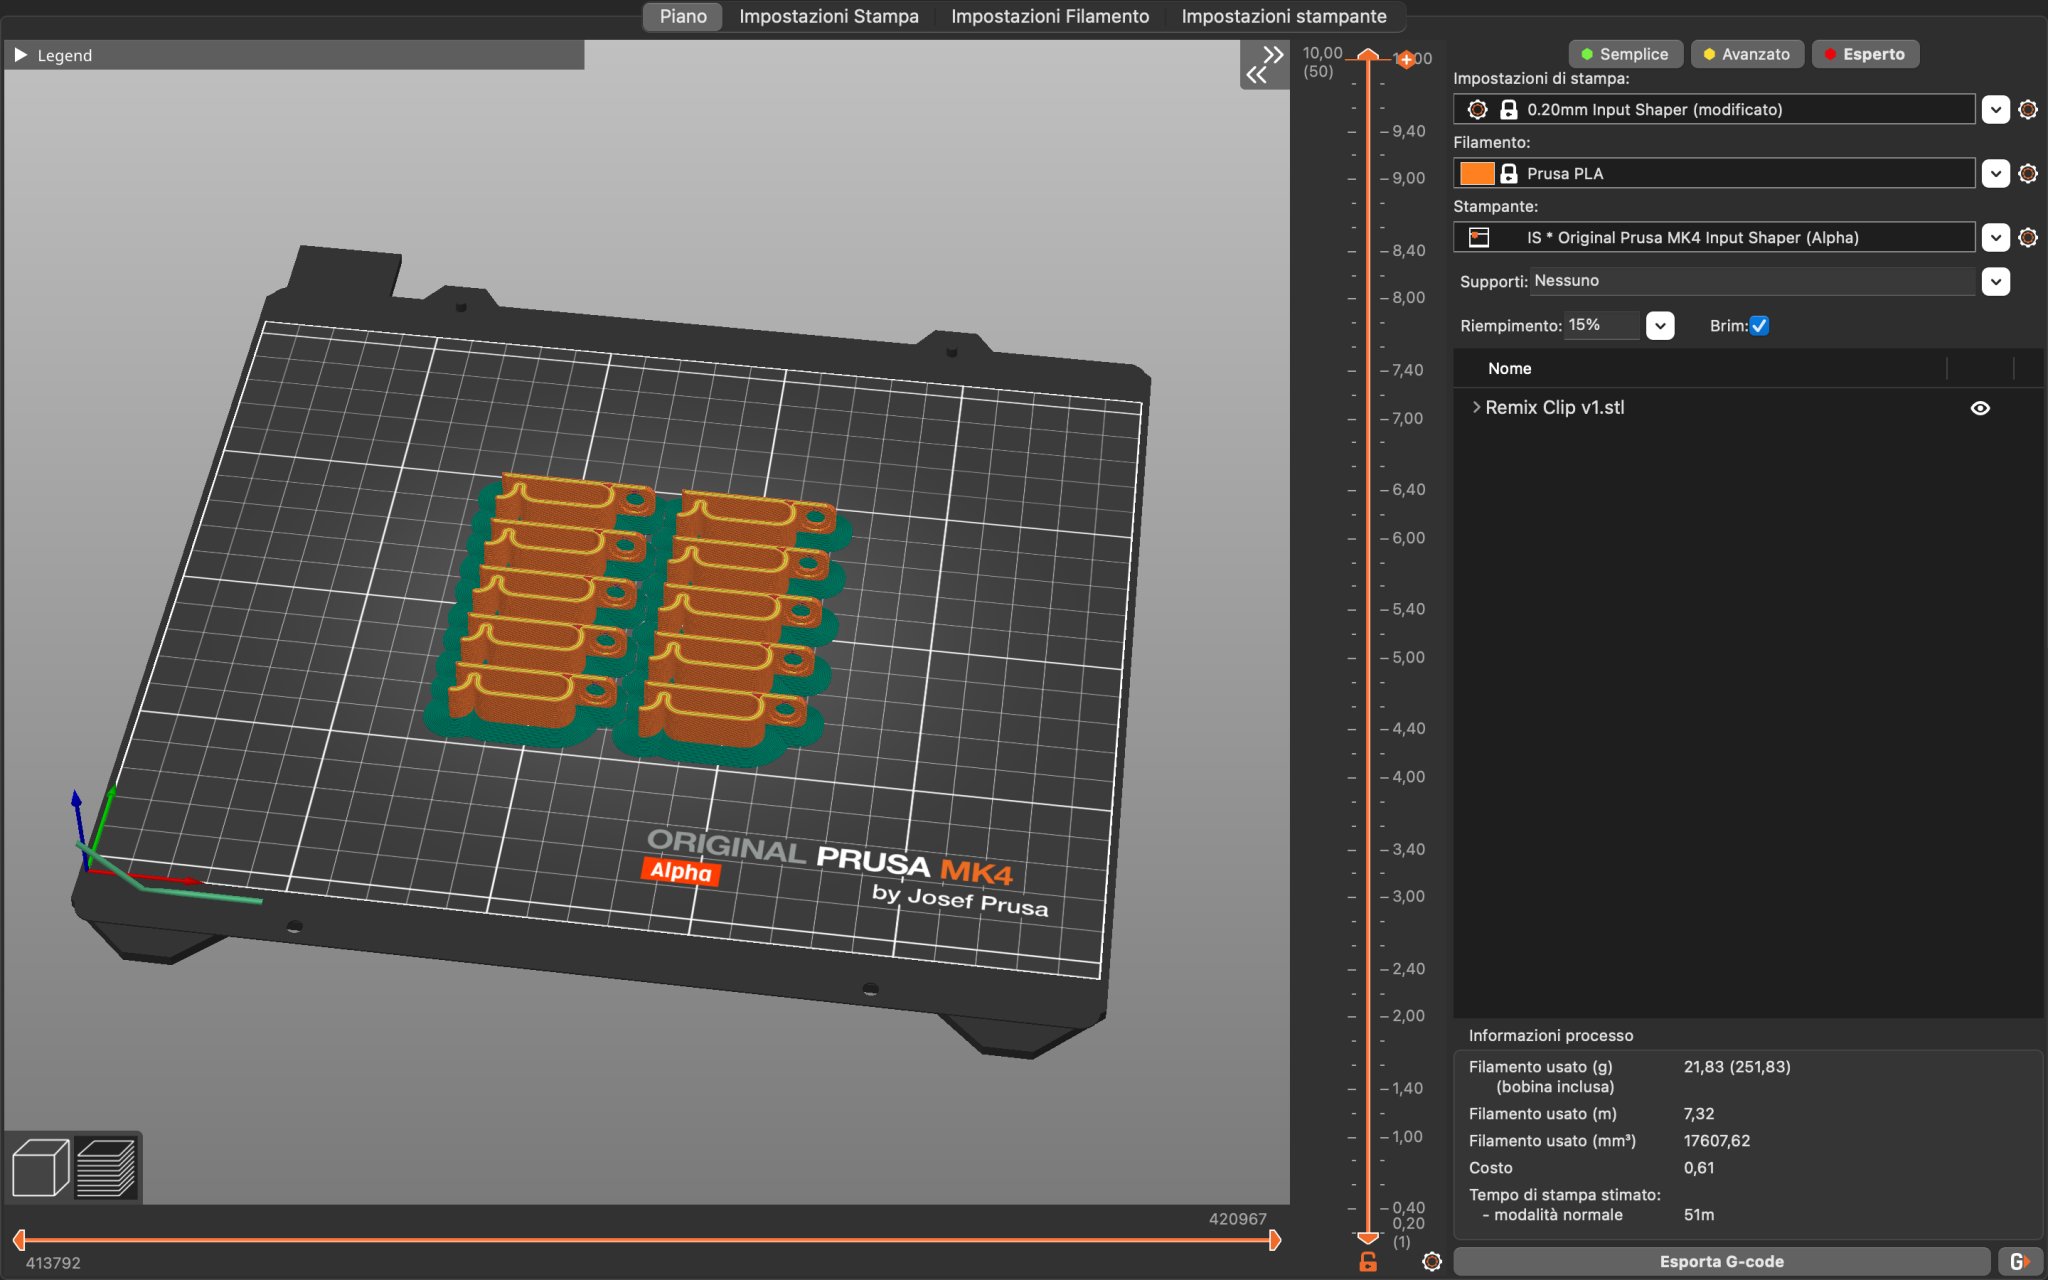Open the Impostazioni Stampa tab
This screenshot has height=1280, width=2048.
(x=828, y=16)
